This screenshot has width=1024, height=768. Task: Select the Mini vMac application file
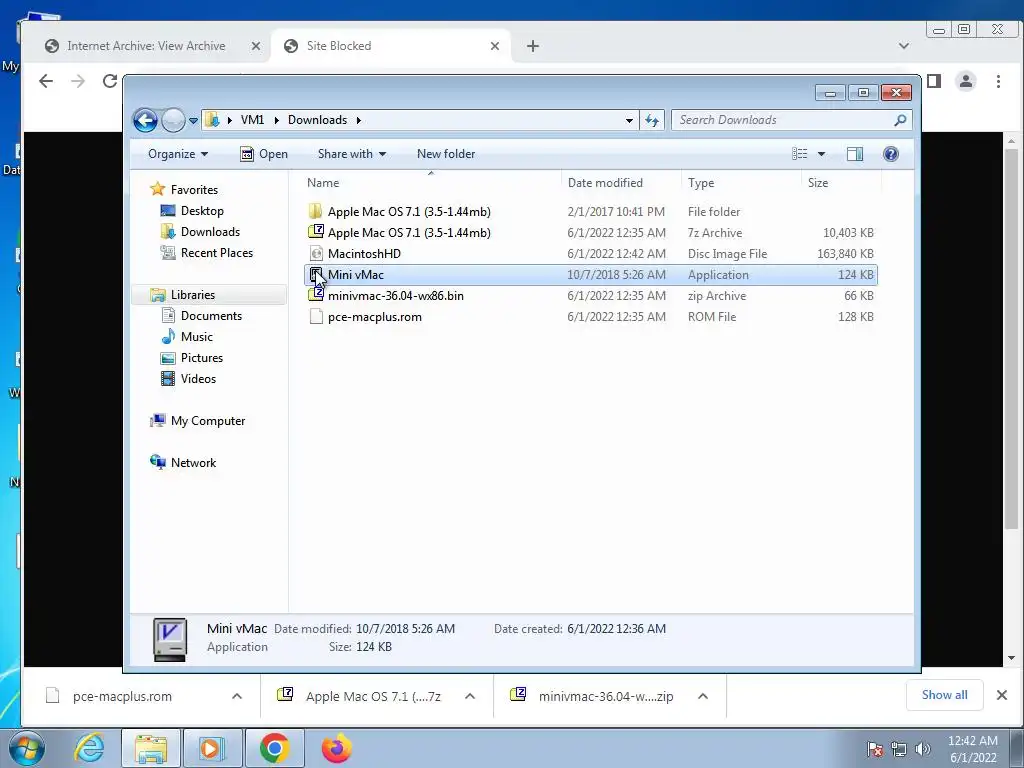coord(591,275)
